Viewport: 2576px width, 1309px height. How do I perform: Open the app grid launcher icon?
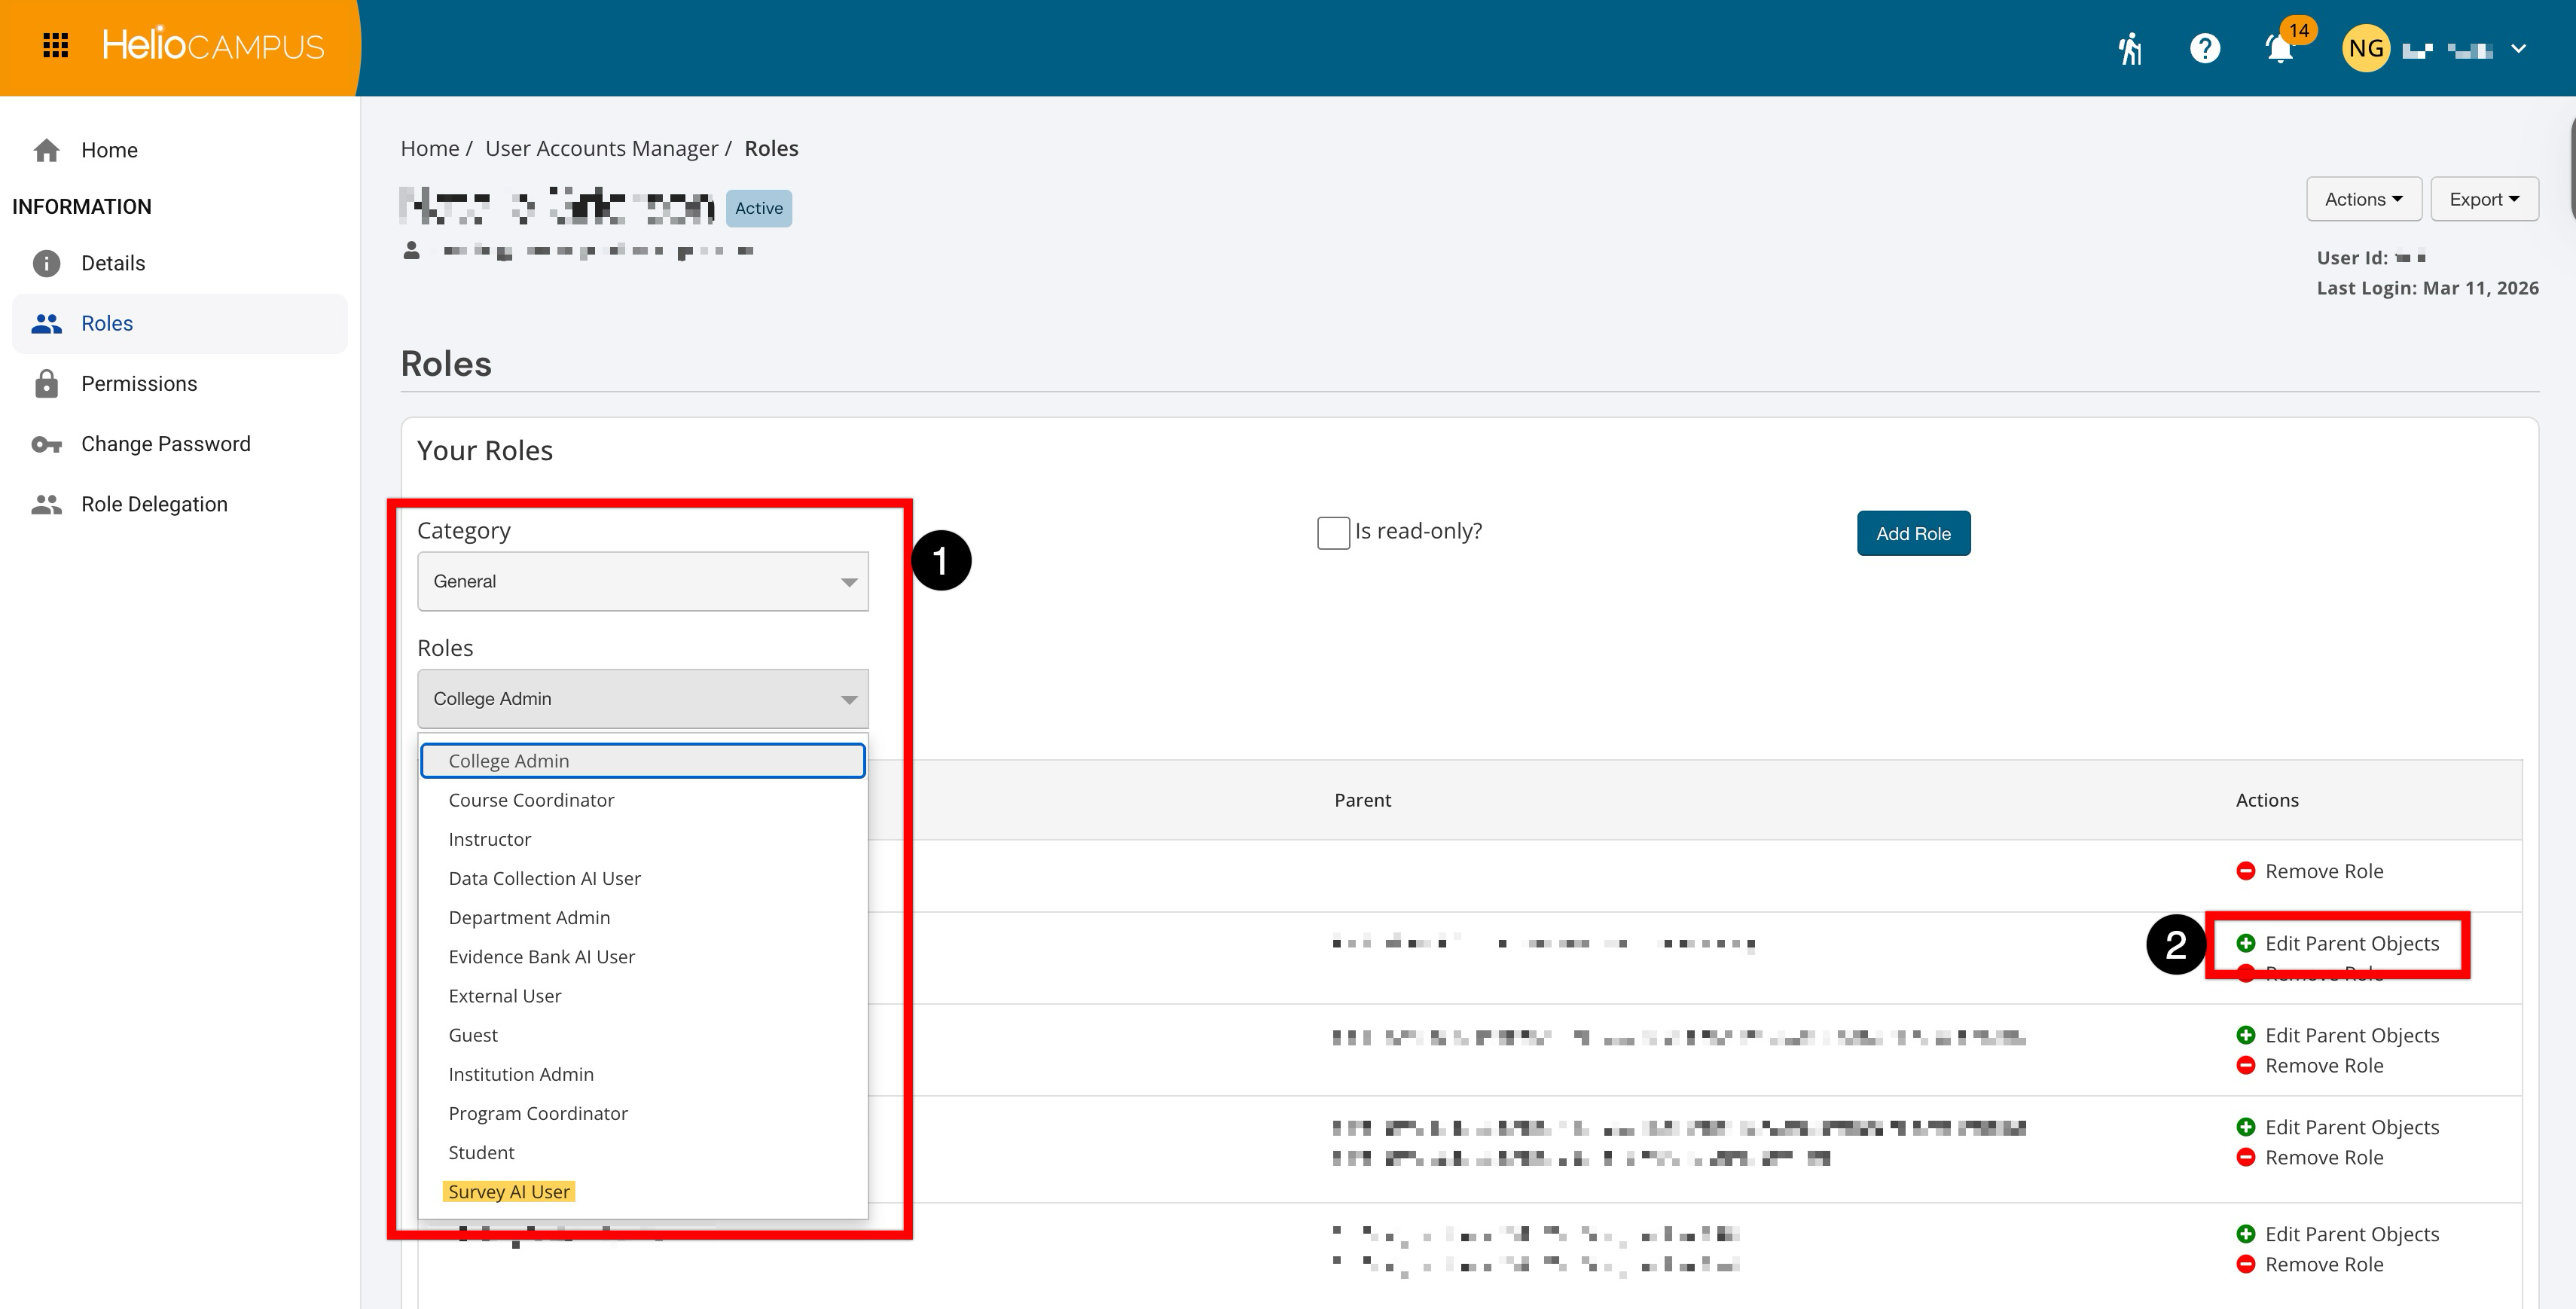(x=56, y=46)
